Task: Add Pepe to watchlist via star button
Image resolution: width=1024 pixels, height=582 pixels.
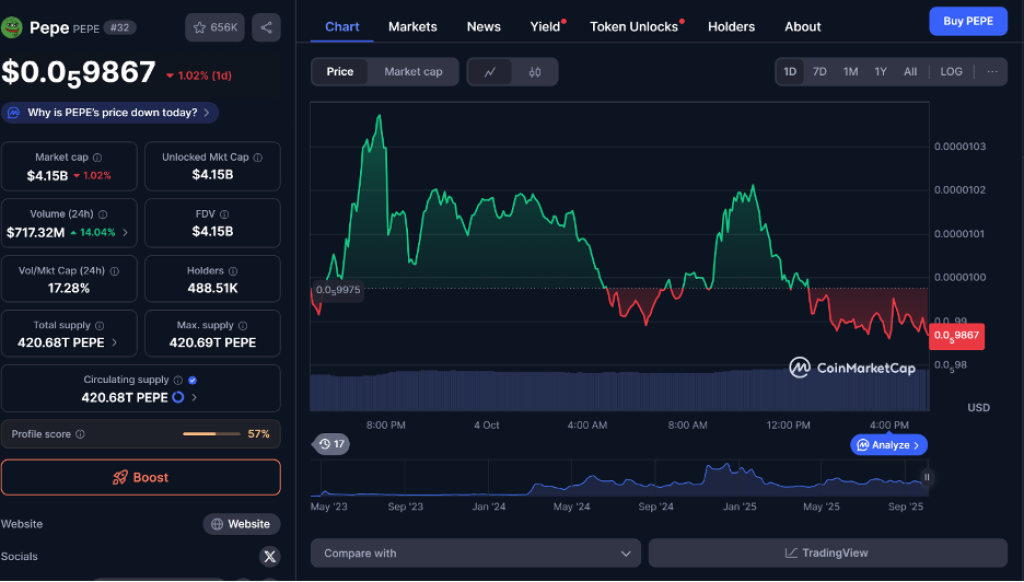Action: point(215,27)
